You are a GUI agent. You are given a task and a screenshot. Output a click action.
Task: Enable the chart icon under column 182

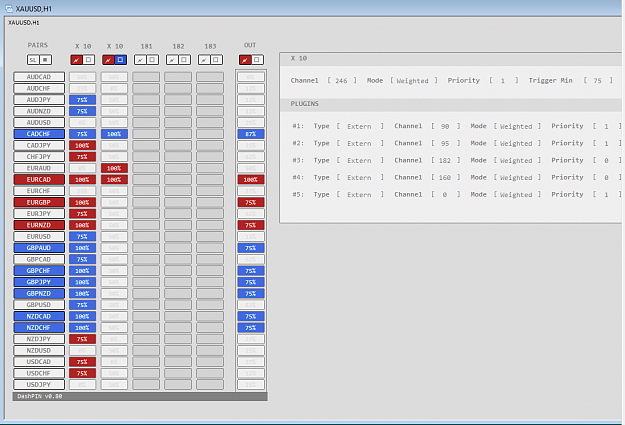(172, 60)
